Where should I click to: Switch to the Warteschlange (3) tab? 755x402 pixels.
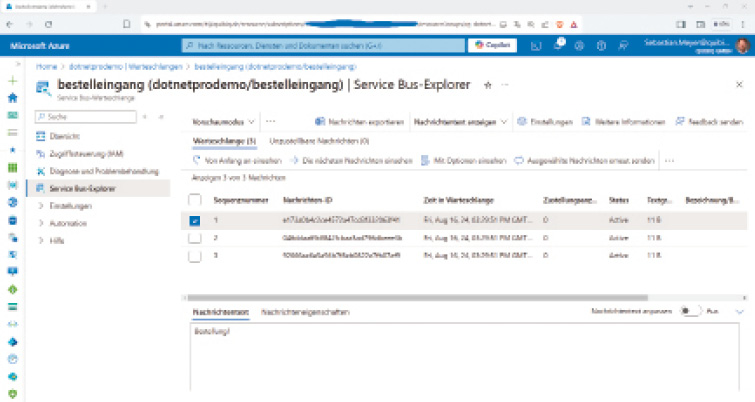click(x=224, y=142)
